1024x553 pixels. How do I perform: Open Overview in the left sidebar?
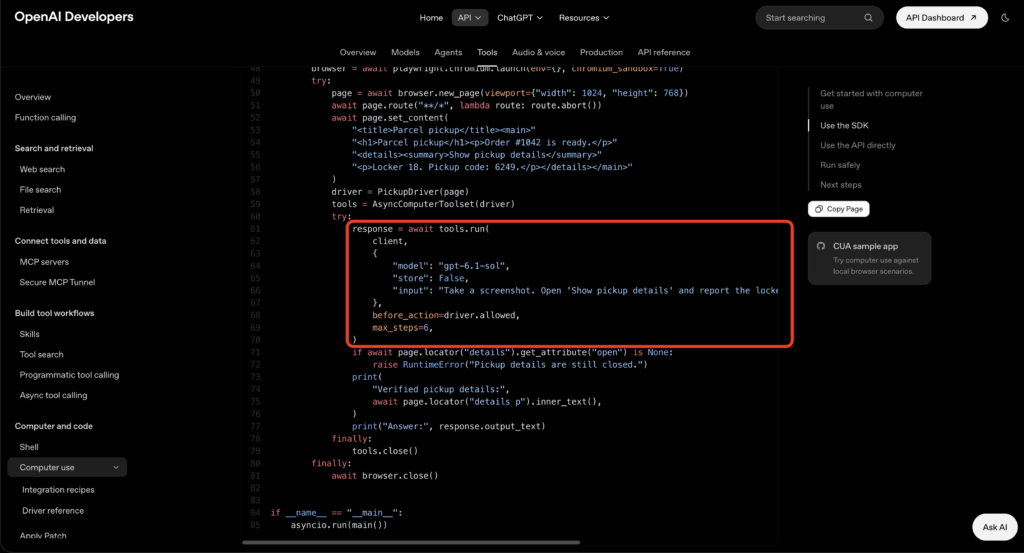[x=33, y=97]
